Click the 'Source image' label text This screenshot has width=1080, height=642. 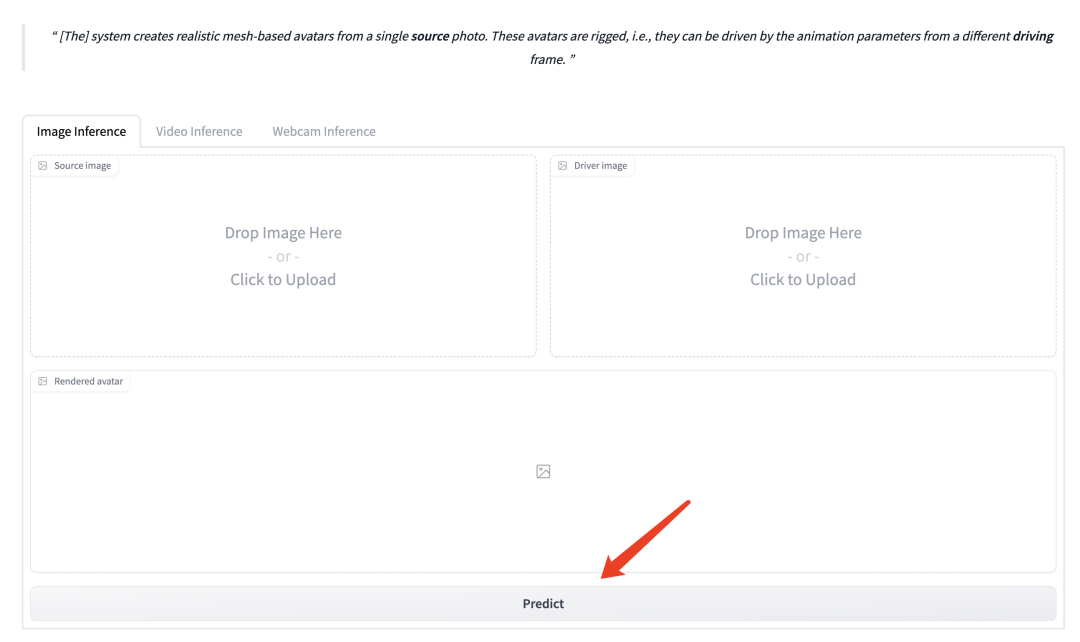click(82, 166)
